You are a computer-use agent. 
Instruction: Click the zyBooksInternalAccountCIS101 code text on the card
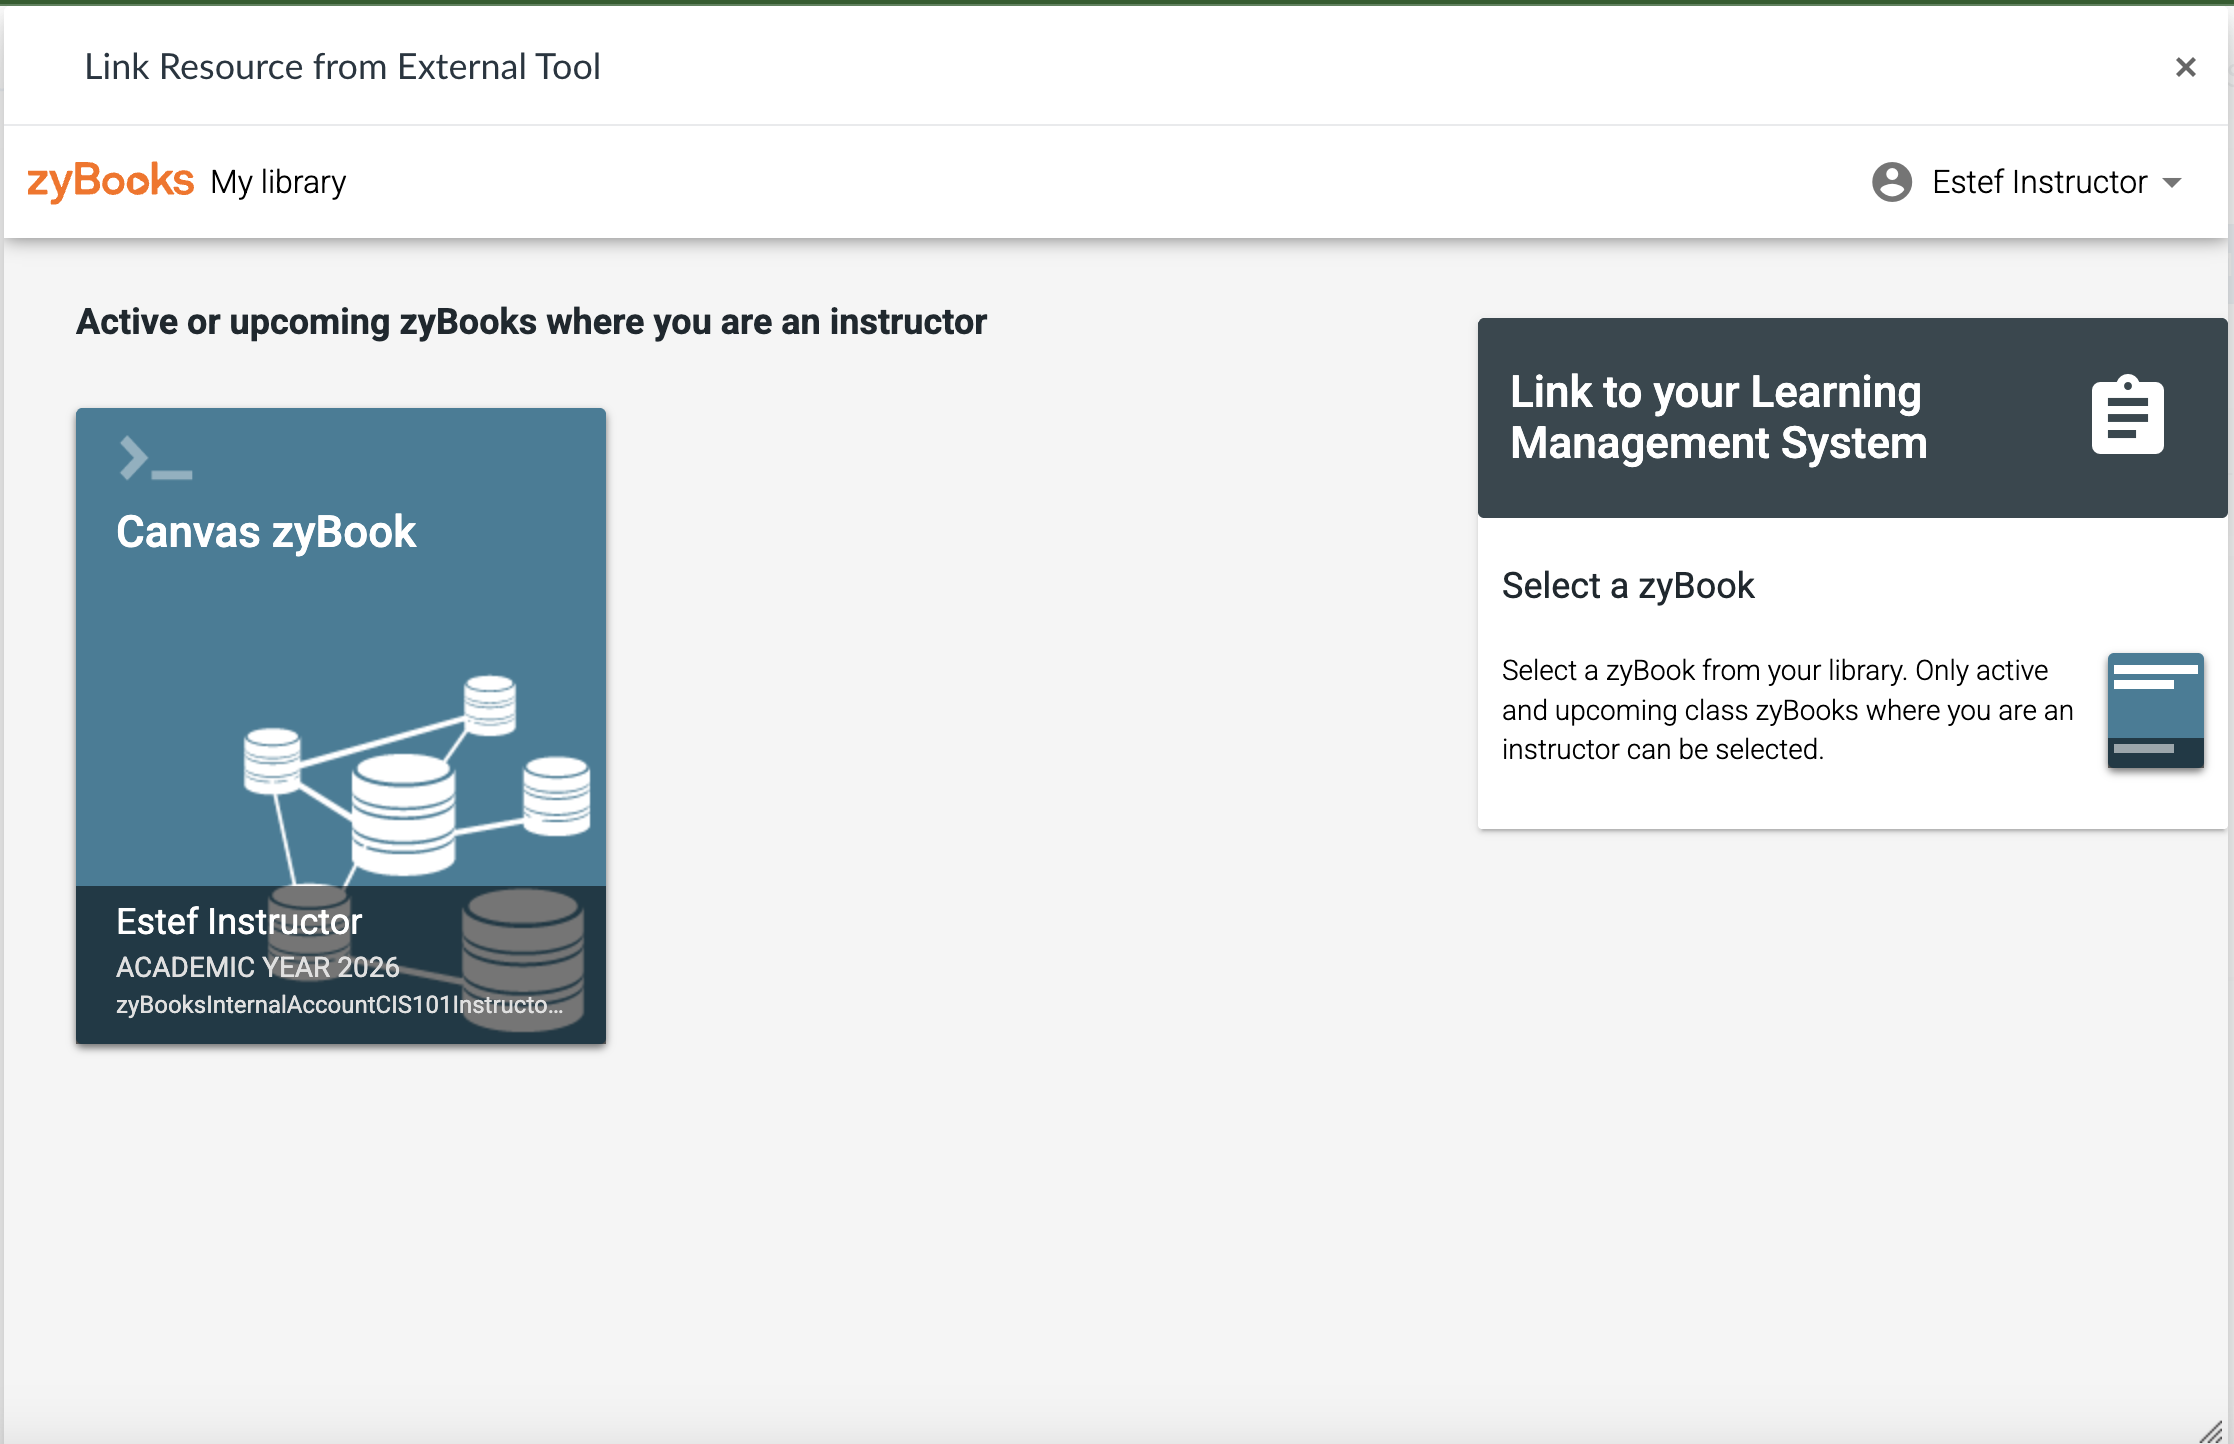click(x=338, y=1007)
